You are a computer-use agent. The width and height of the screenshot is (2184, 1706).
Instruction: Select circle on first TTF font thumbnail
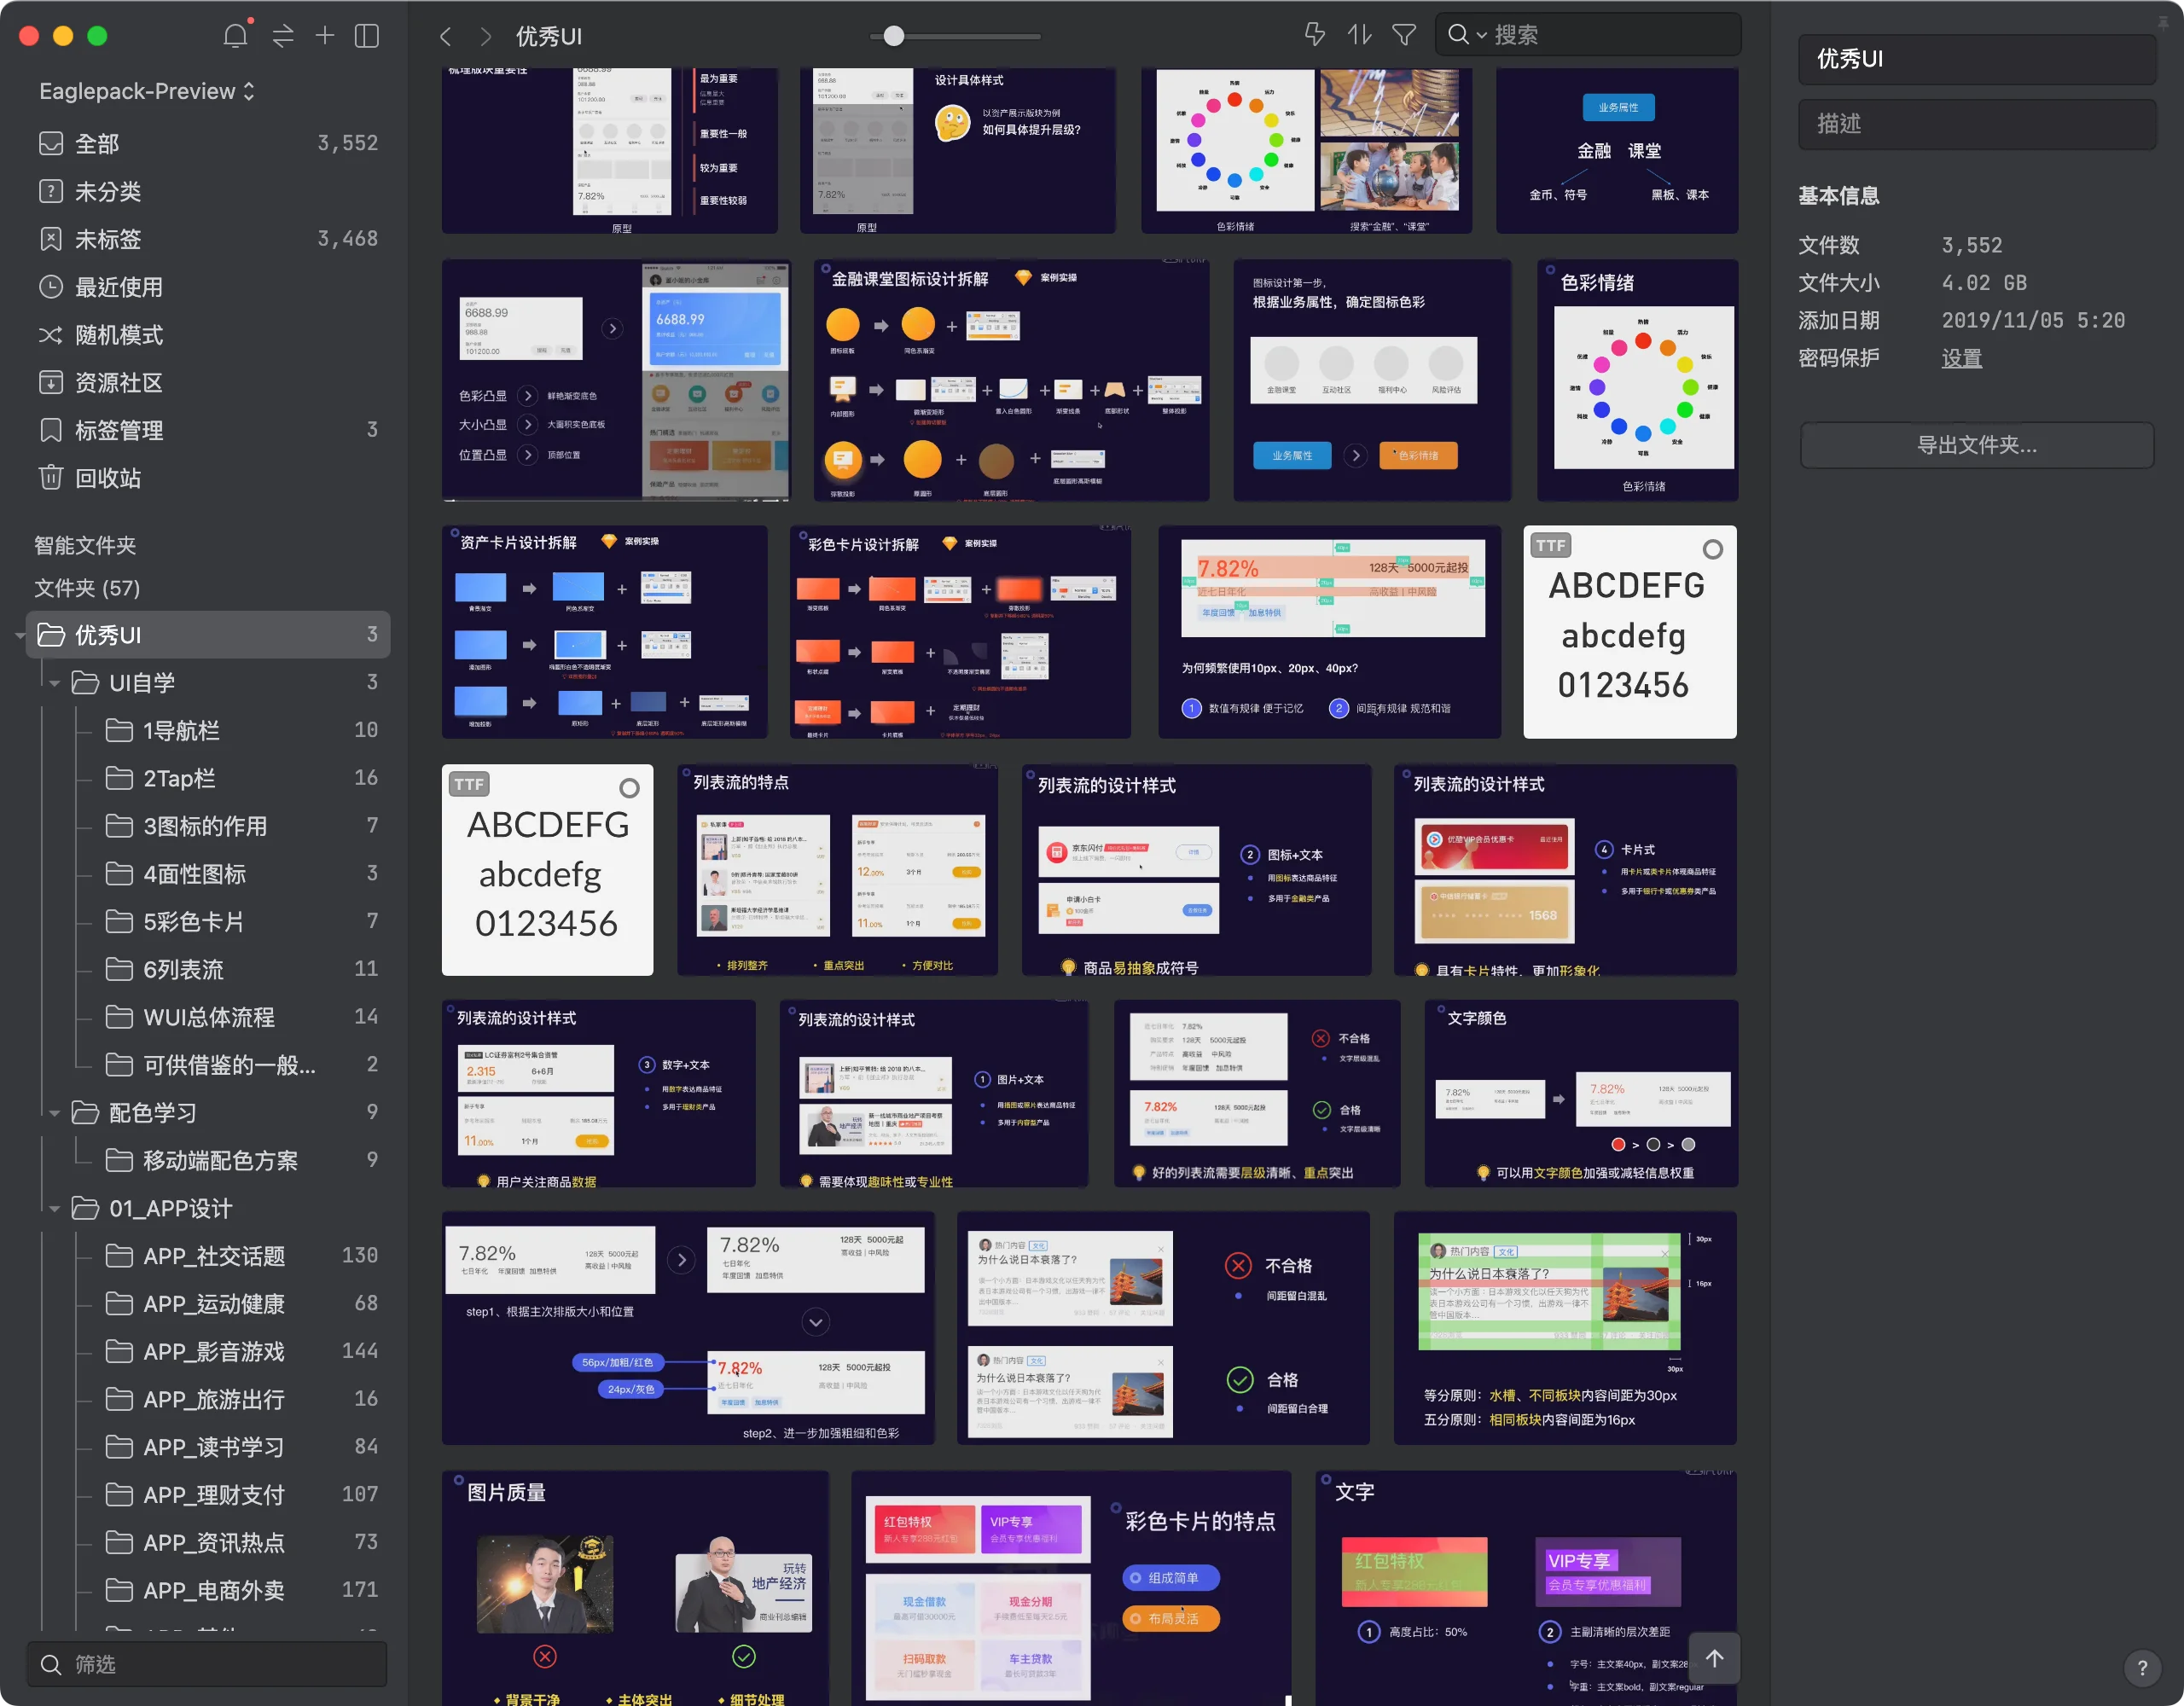point(1712,549)
